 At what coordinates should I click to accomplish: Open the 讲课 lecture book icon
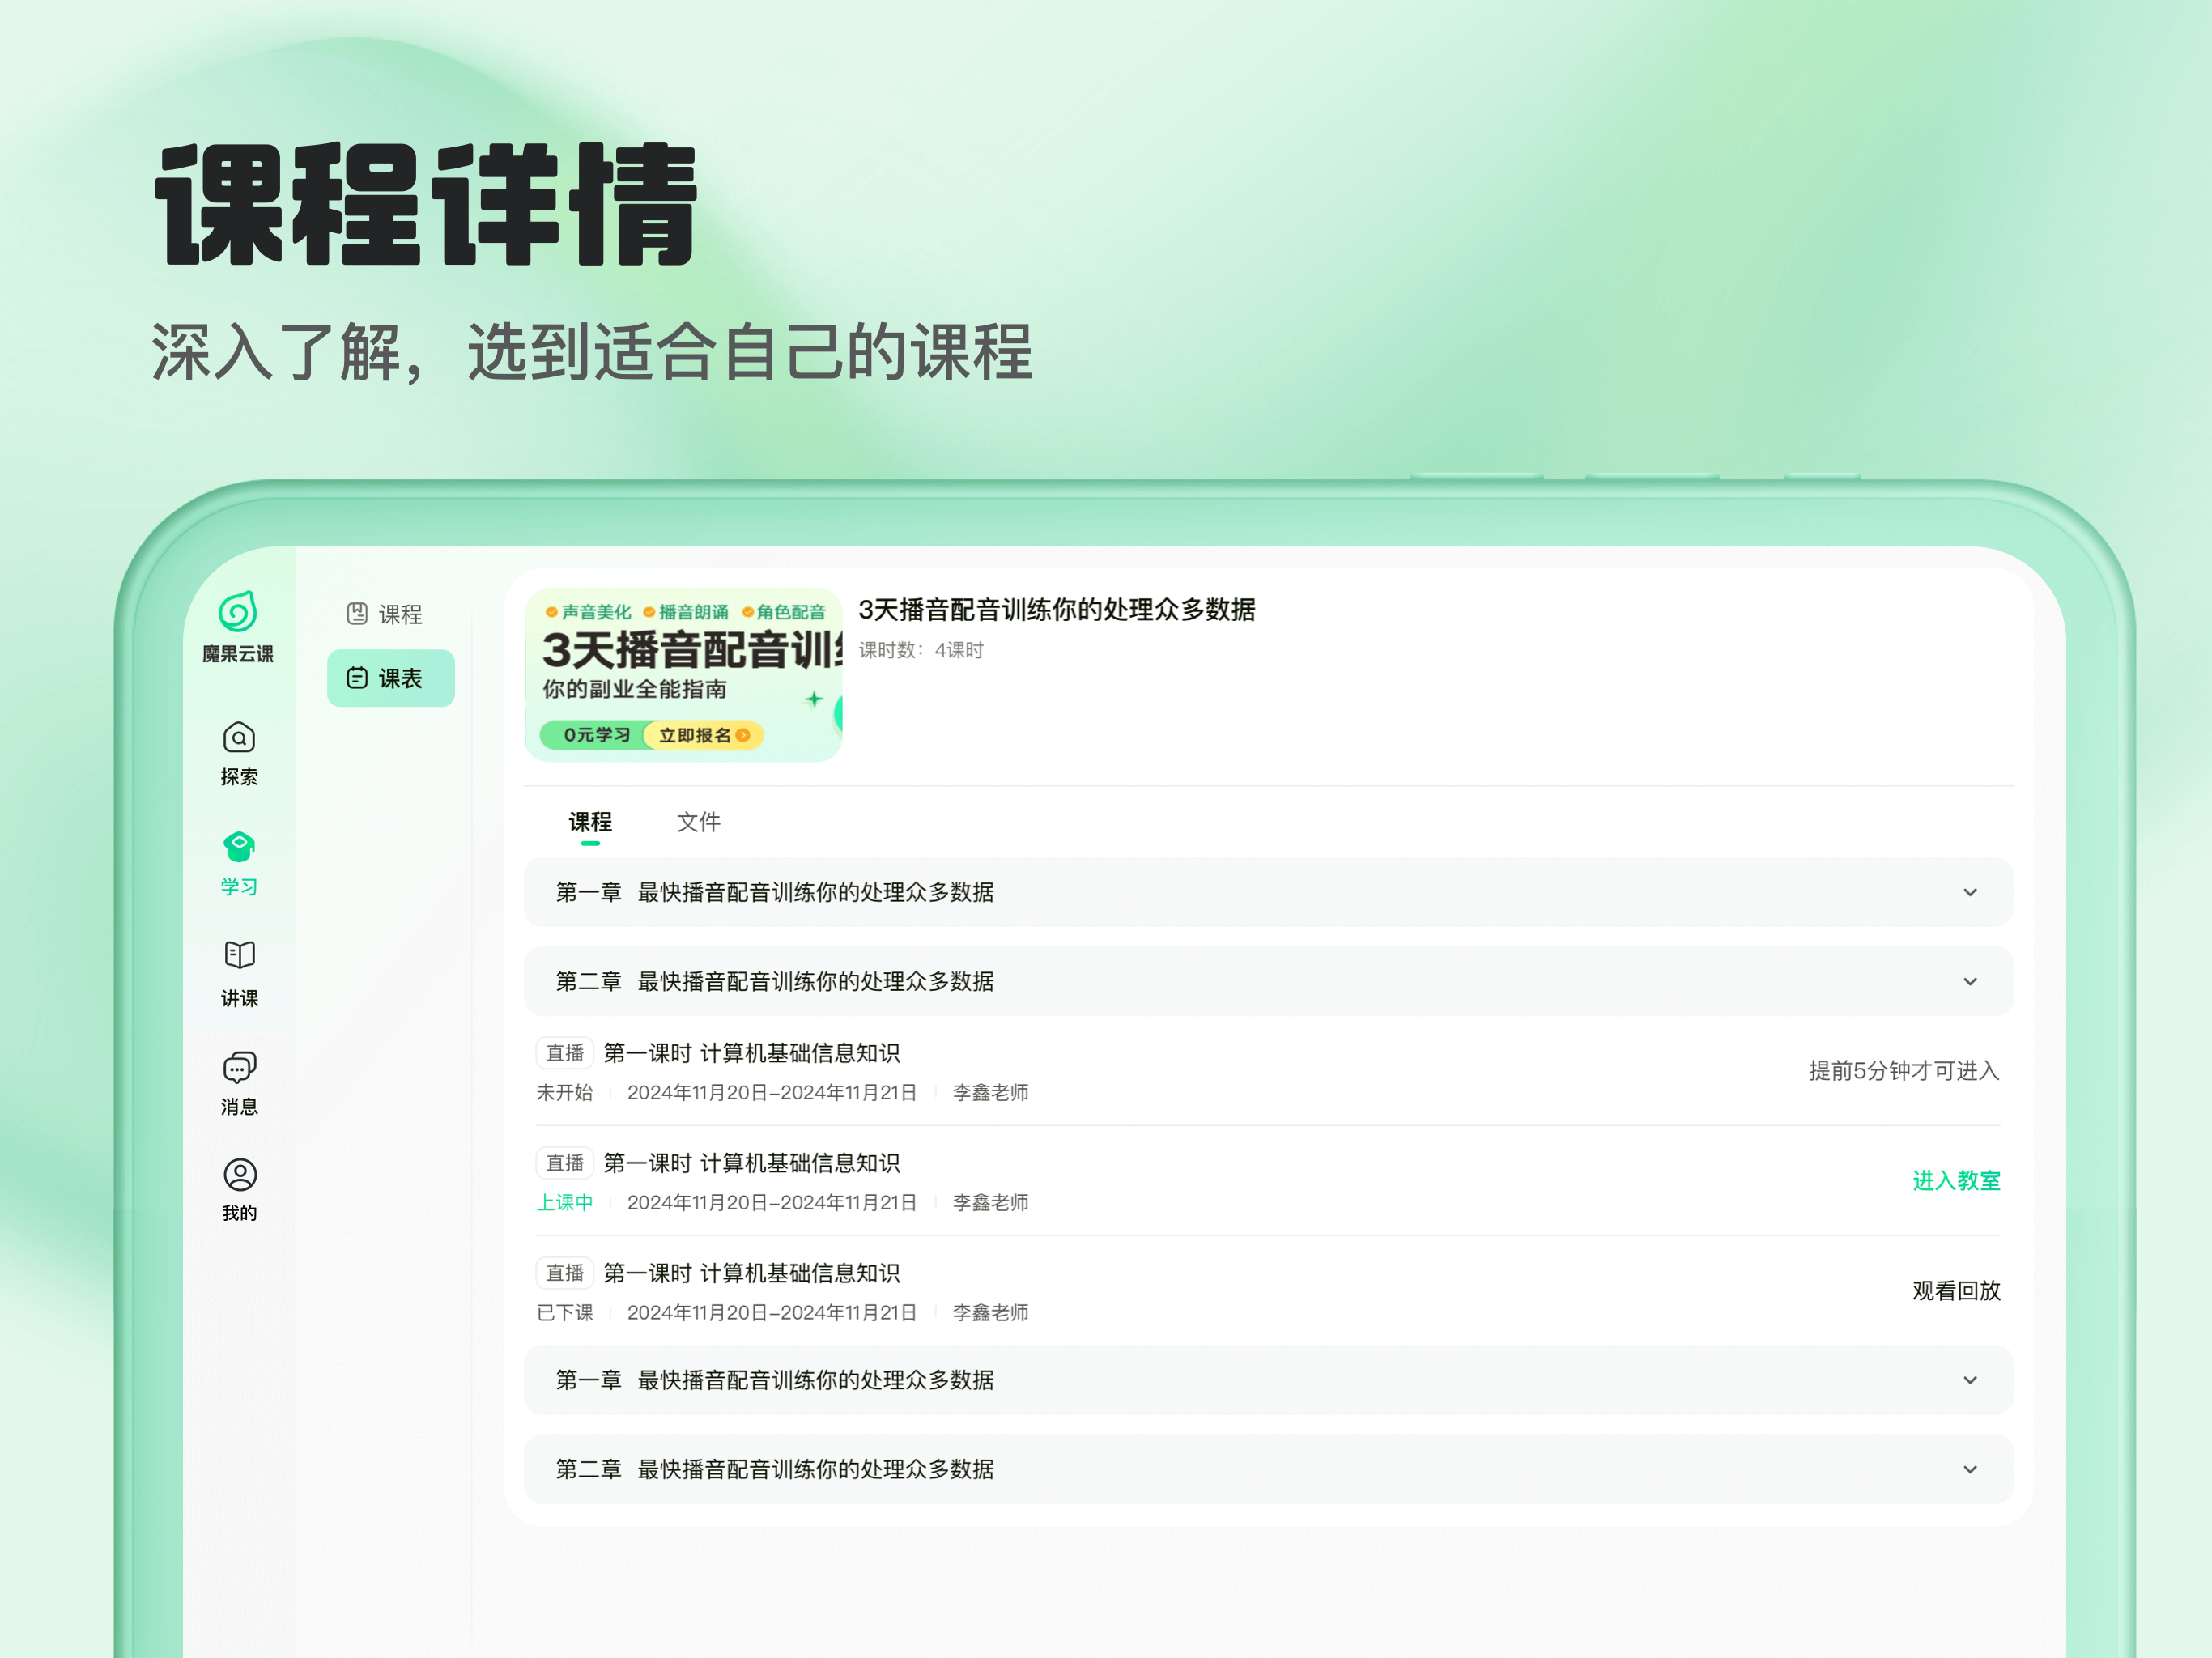[x=239, y=957]
